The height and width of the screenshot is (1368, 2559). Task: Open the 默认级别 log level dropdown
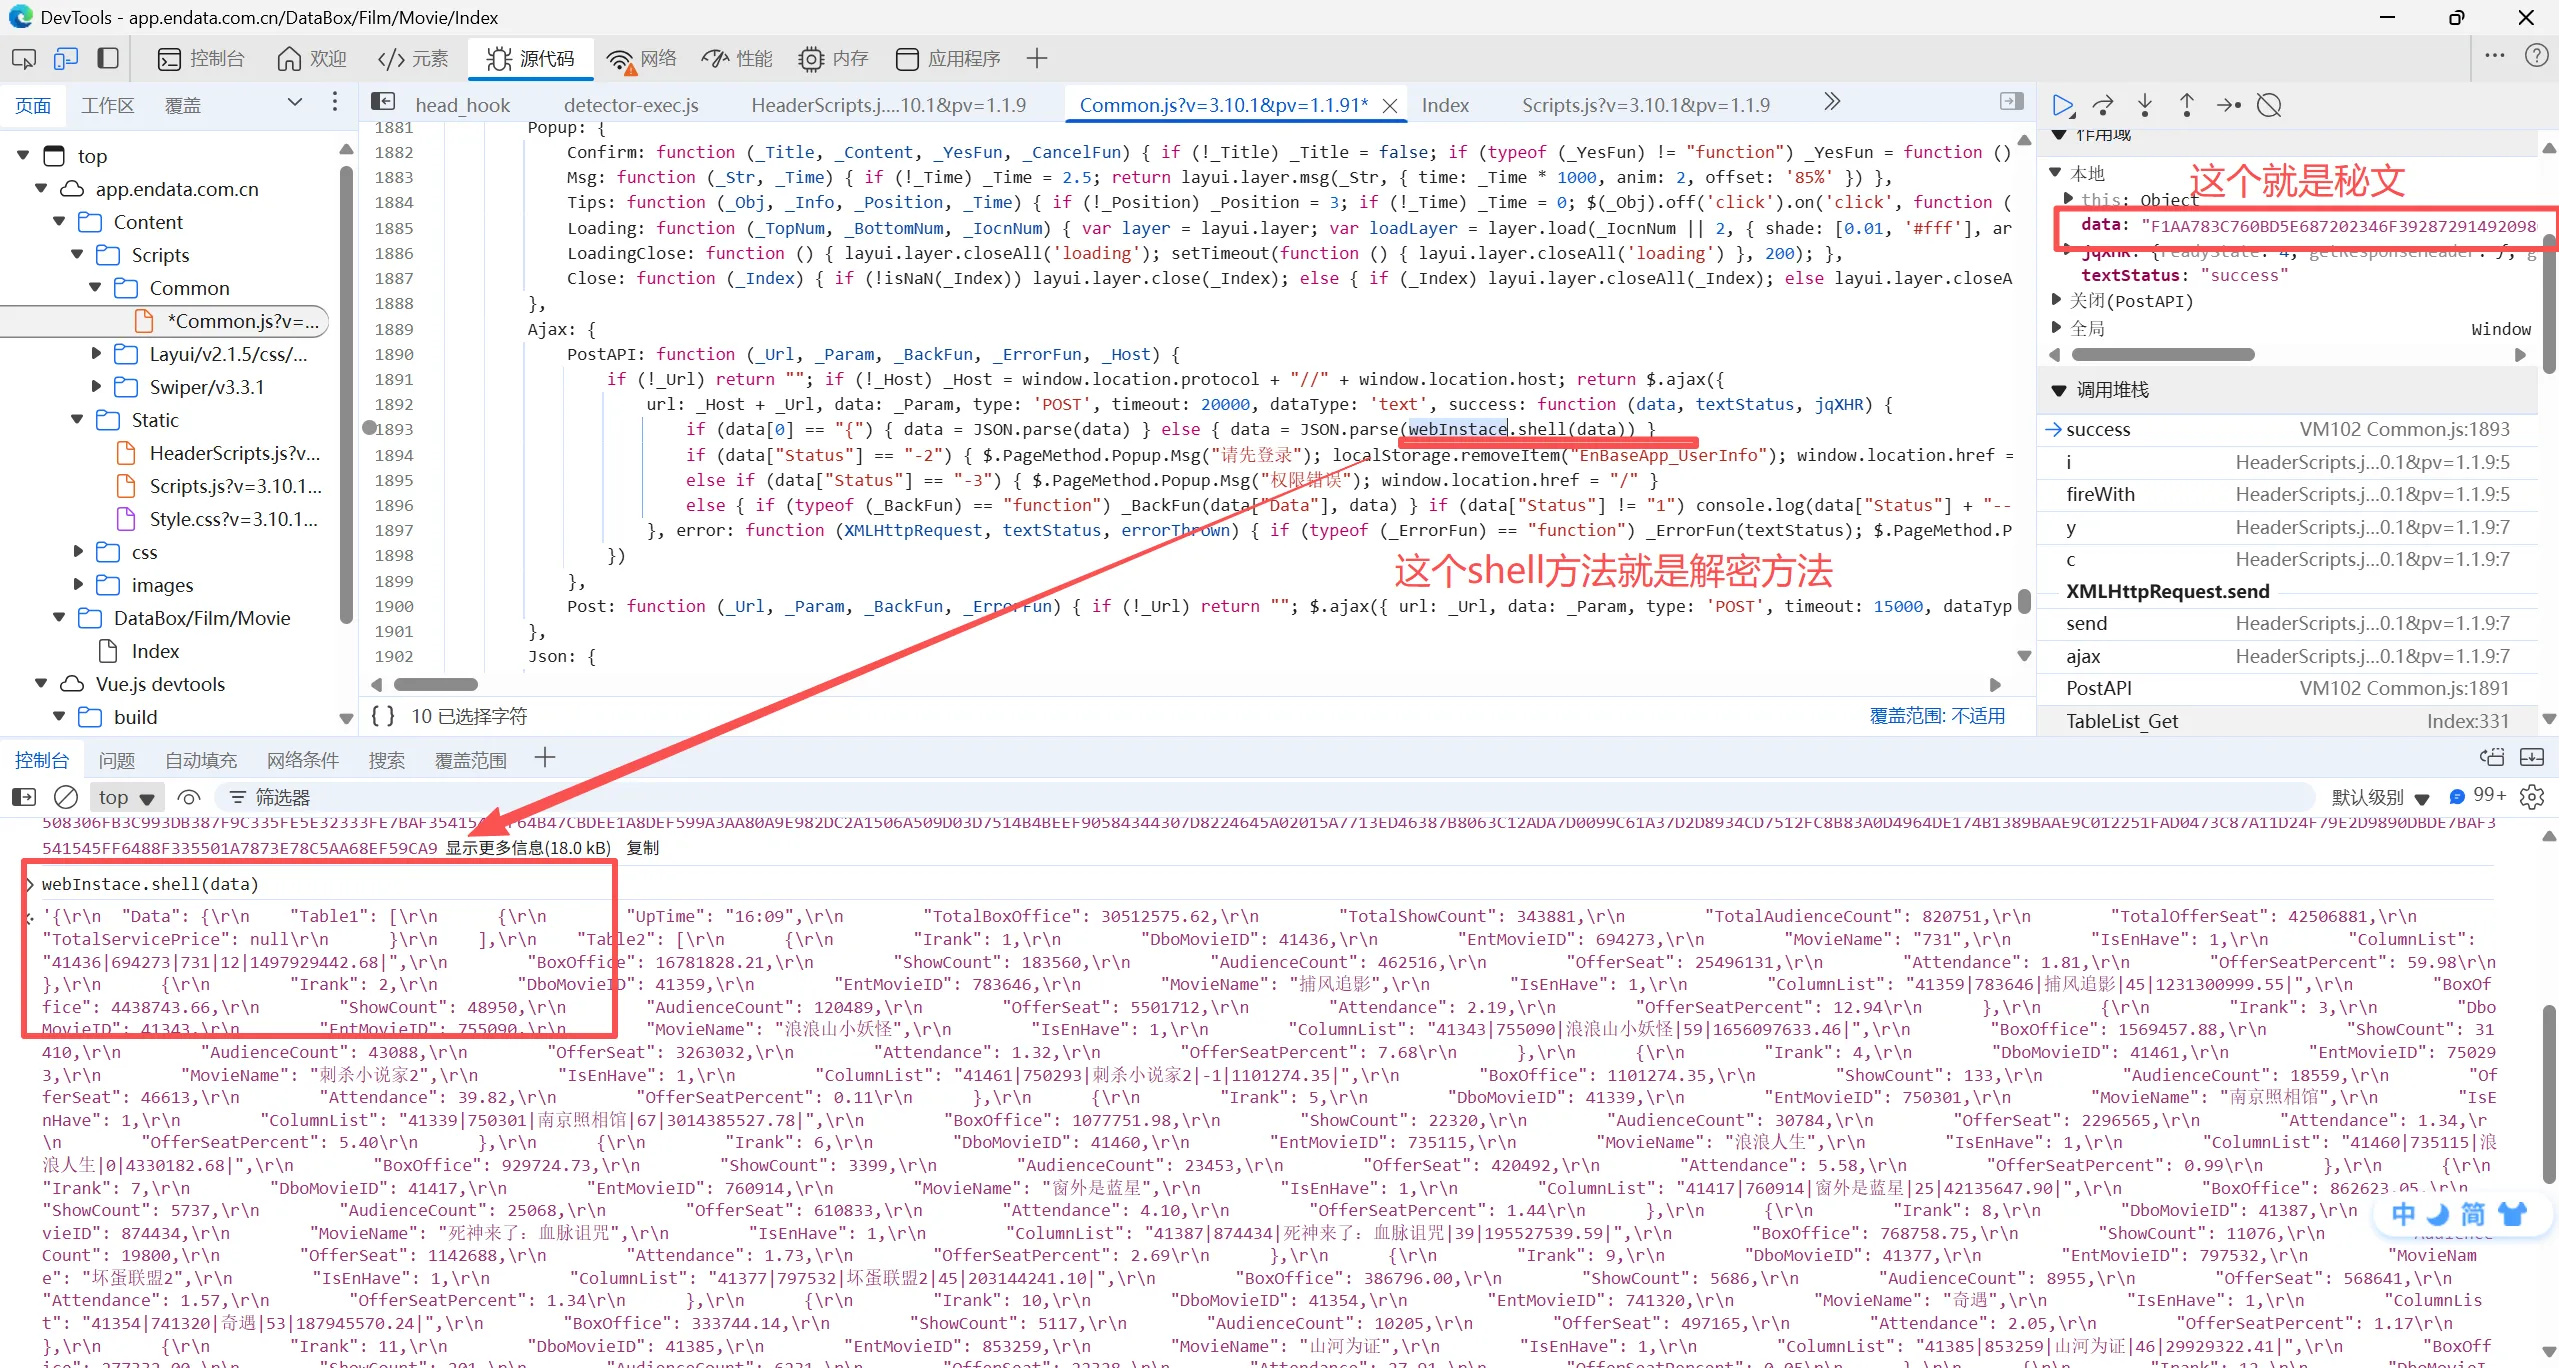[x=2380, y=797]
